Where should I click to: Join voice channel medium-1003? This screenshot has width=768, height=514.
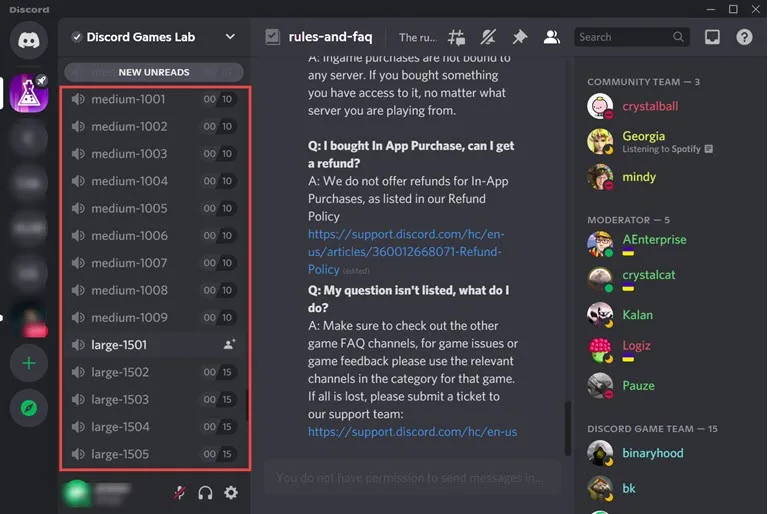click(x=154, y=154)
